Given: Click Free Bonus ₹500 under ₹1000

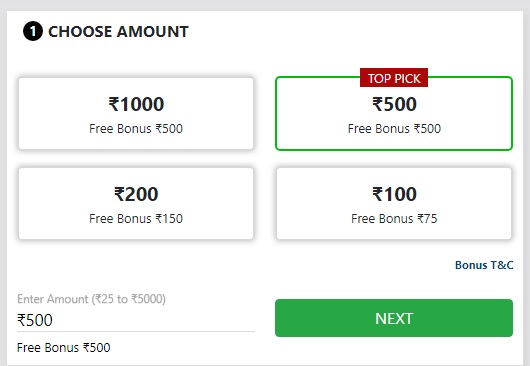Looking at the screenshot, I should (x=136, y=129).
